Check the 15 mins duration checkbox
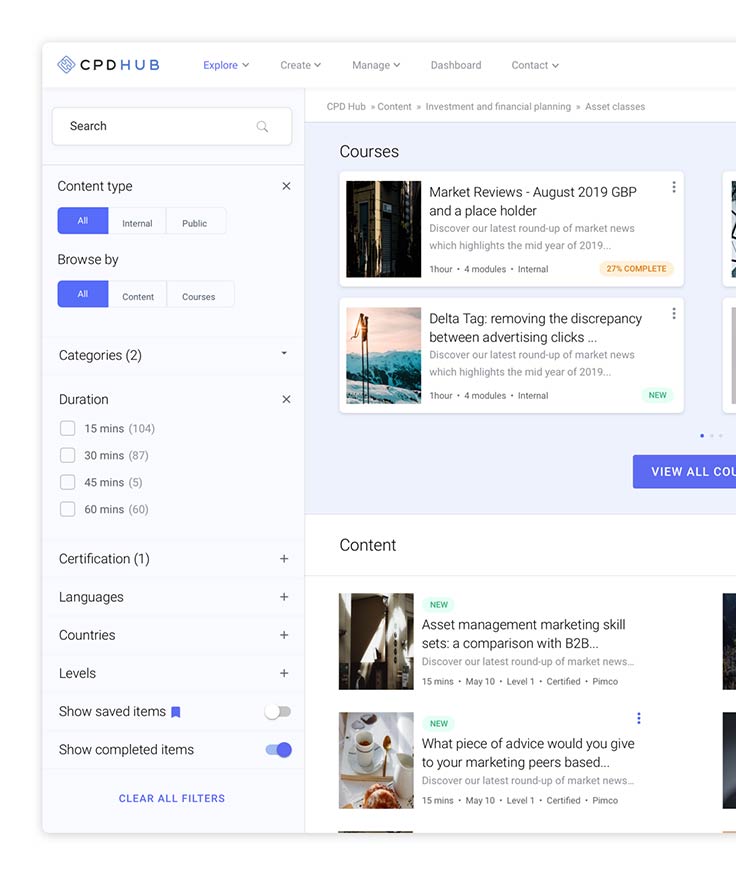The height and width of the screenshot is (874, 736). pos(67,429)
